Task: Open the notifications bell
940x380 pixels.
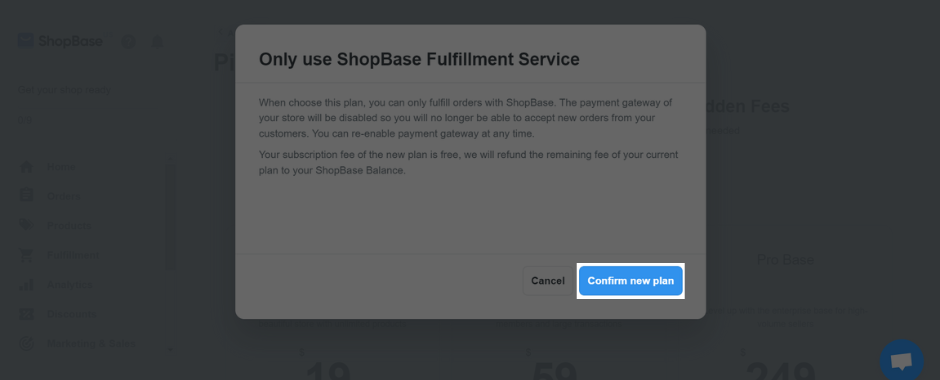Action: click(157, 41)
